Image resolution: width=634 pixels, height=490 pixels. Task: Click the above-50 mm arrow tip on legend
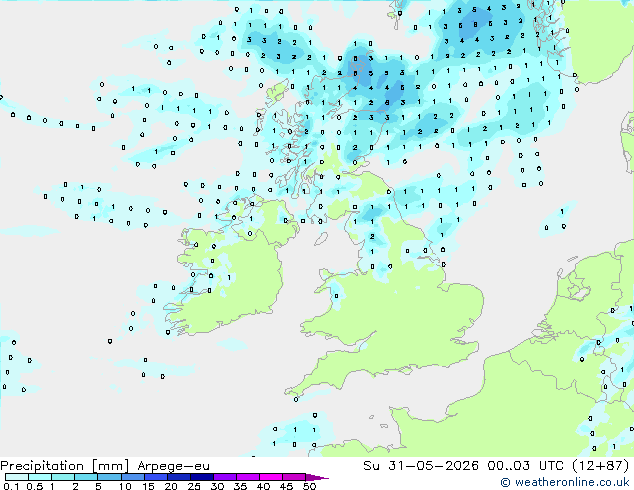317,477
